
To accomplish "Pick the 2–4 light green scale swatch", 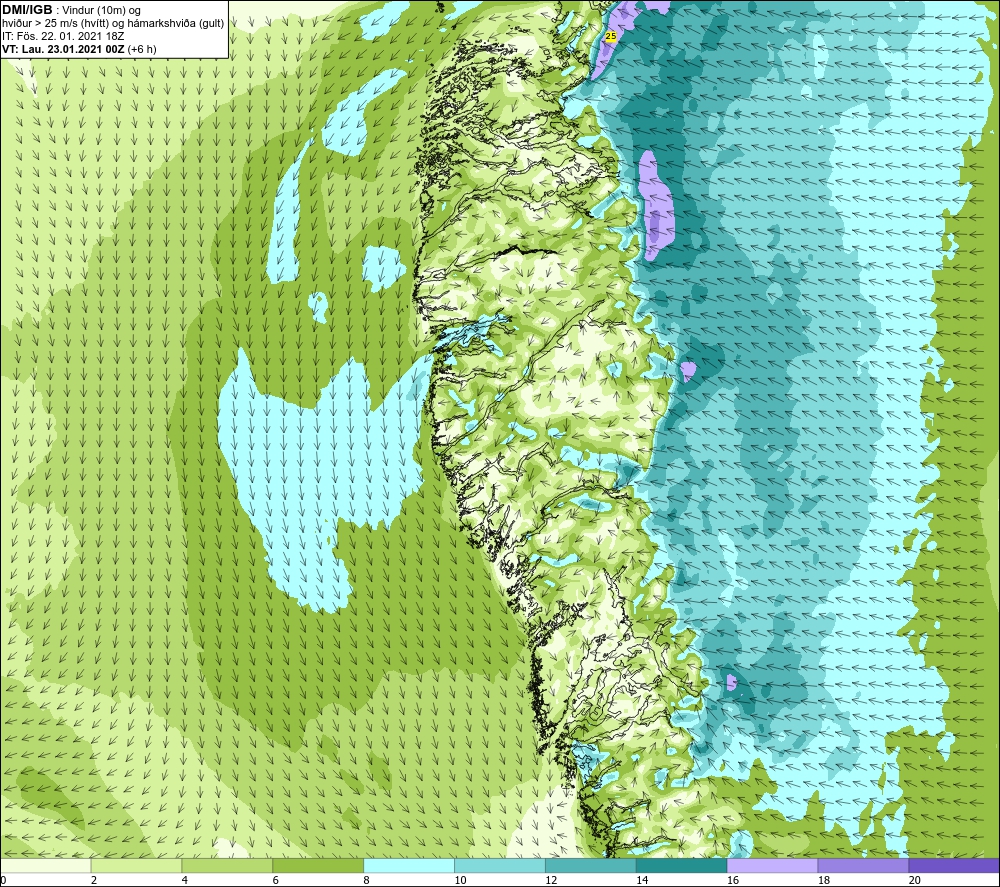I will point(136,865).
